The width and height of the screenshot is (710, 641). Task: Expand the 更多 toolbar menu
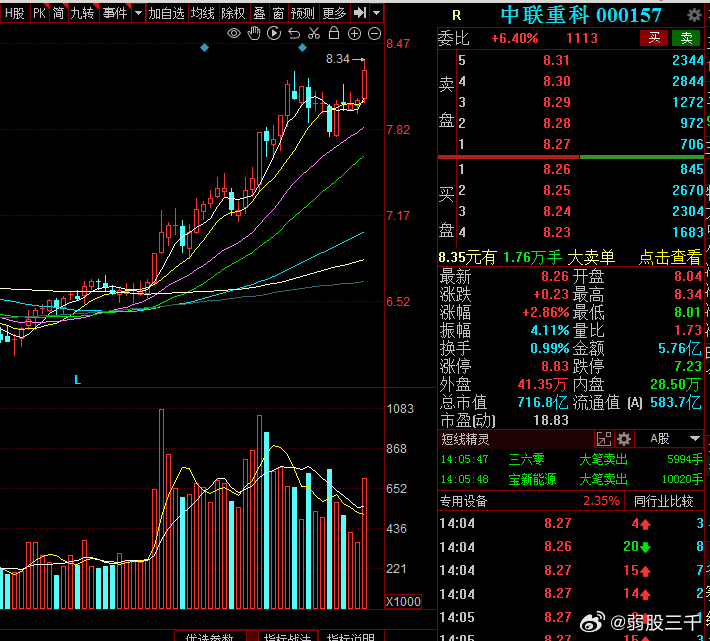pyautogui.click(x=335, y=13)
